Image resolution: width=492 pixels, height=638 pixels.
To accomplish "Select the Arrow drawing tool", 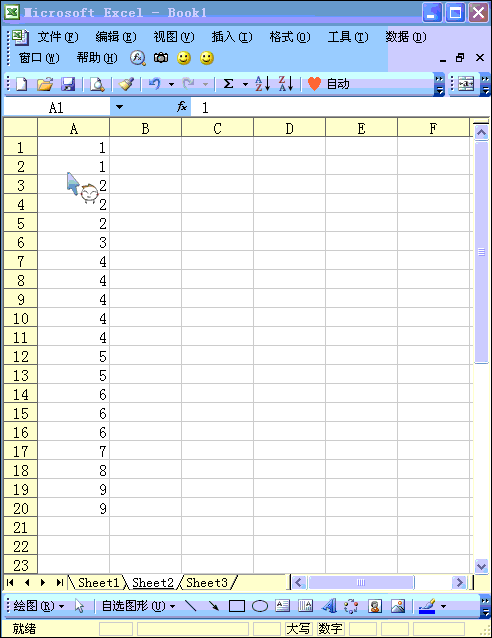I will coord(214,606).
